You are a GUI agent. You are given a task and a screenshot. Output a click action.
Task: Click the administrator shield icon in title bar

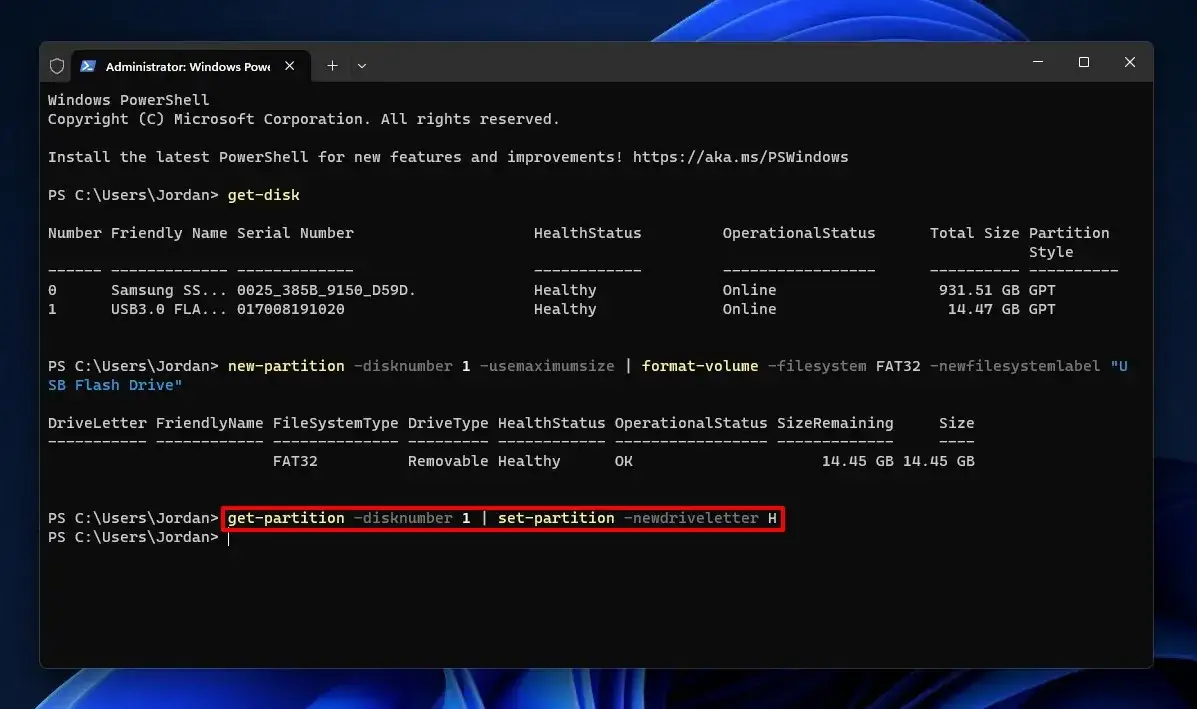click(56, 66)
